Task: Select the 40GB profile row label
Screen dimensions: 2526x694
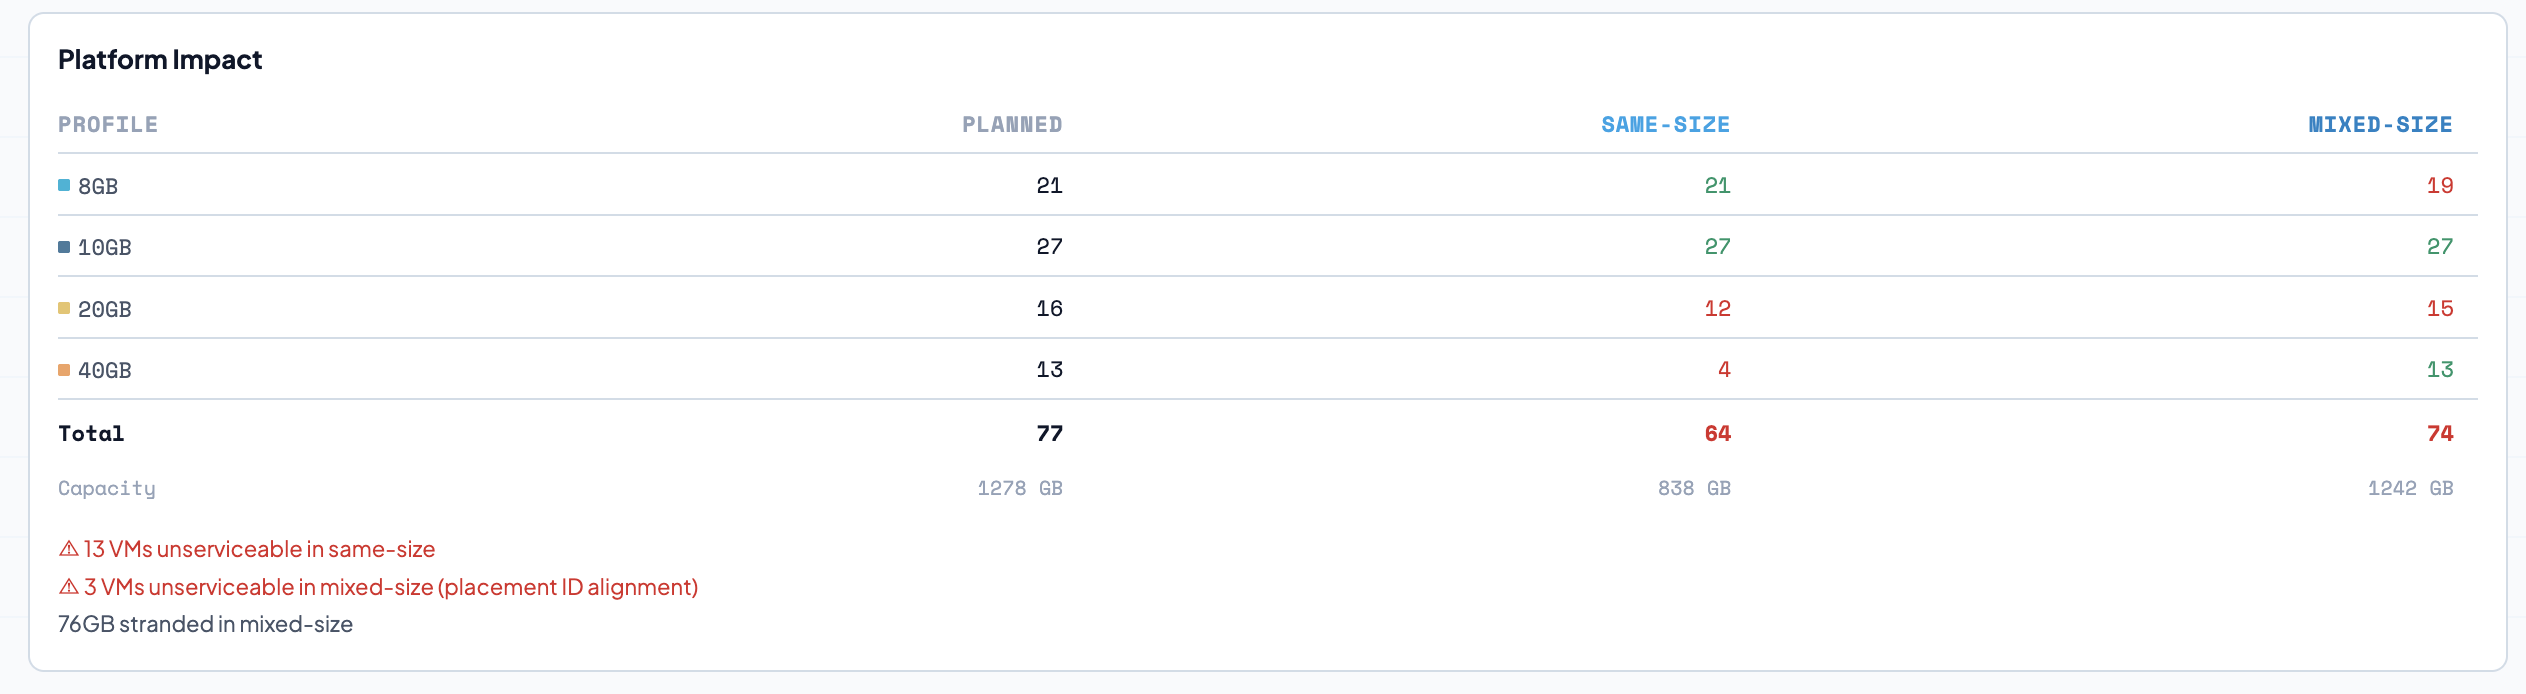Action: coord(105,371)
